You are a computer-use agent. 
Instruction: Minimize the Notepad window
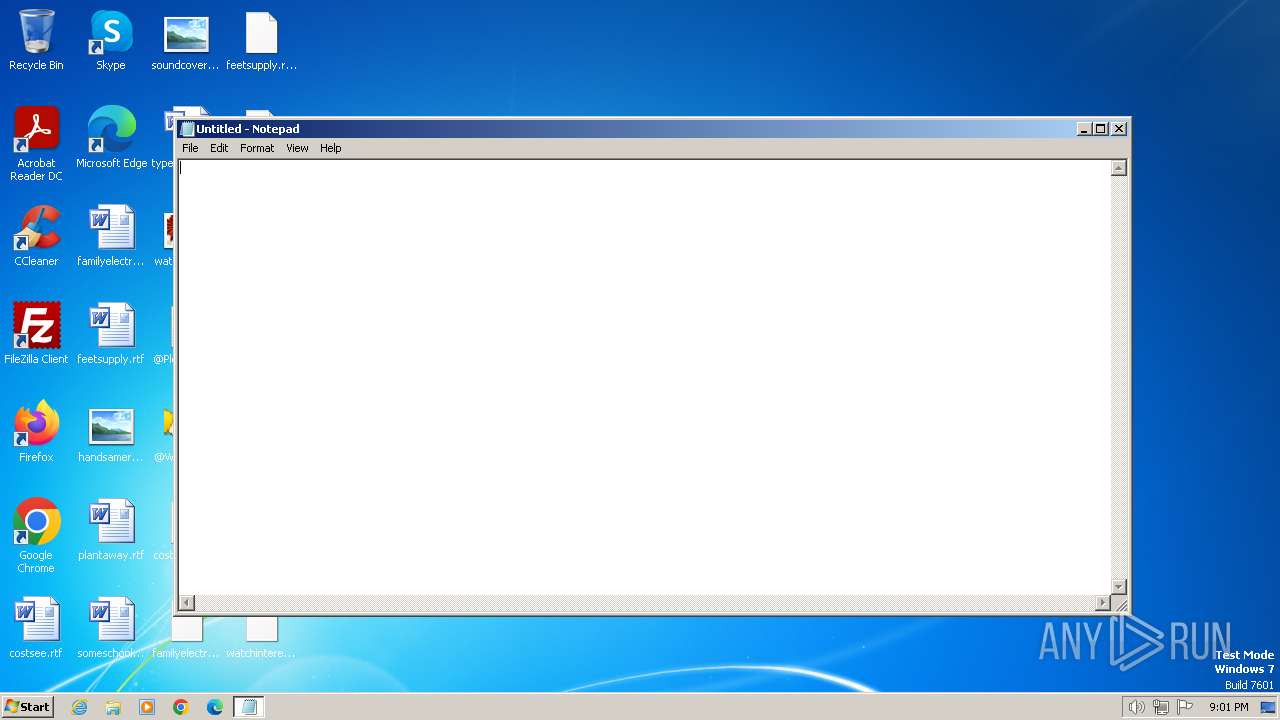pos(1084,129)
